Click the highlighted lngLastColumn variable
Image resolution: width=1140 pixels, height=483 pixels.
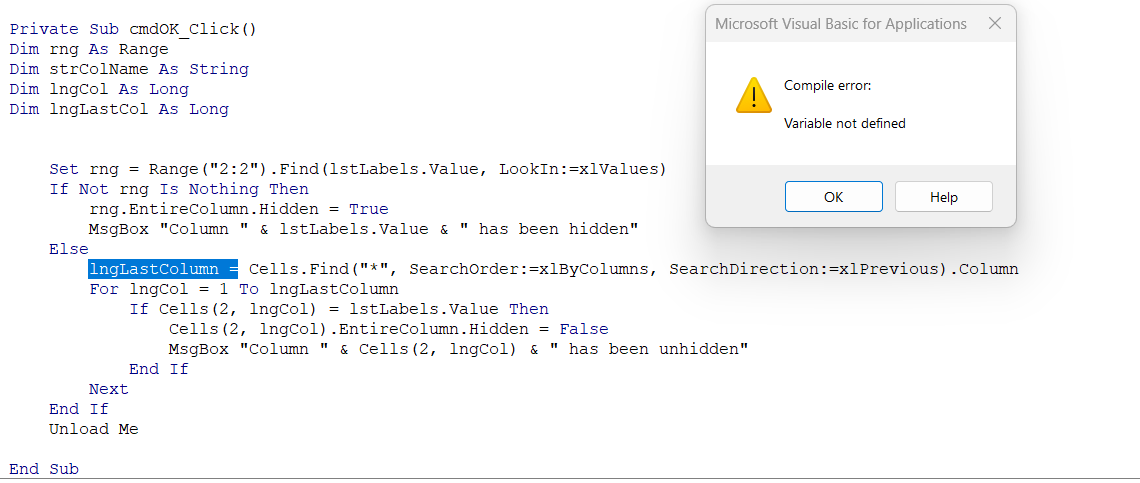coord(164,269)
